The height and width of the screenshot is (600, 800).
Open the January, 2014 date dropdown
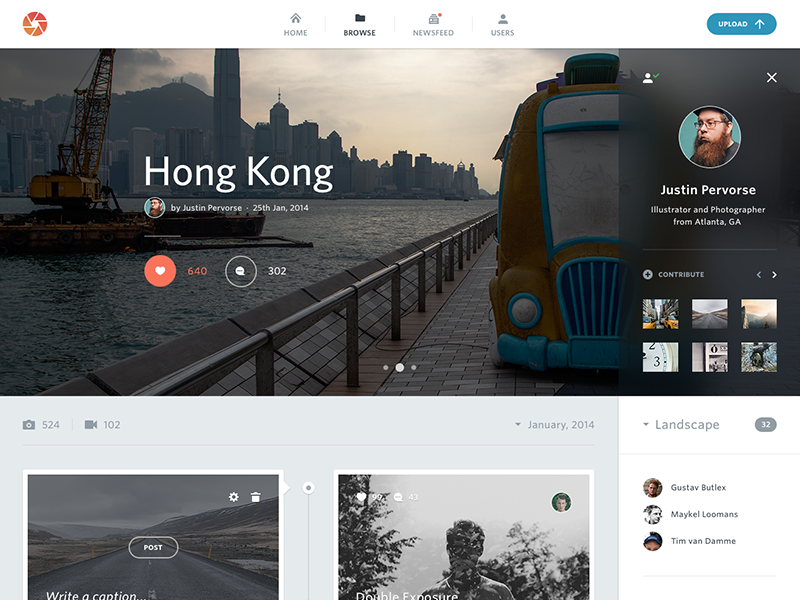click(x=554, y=425)
